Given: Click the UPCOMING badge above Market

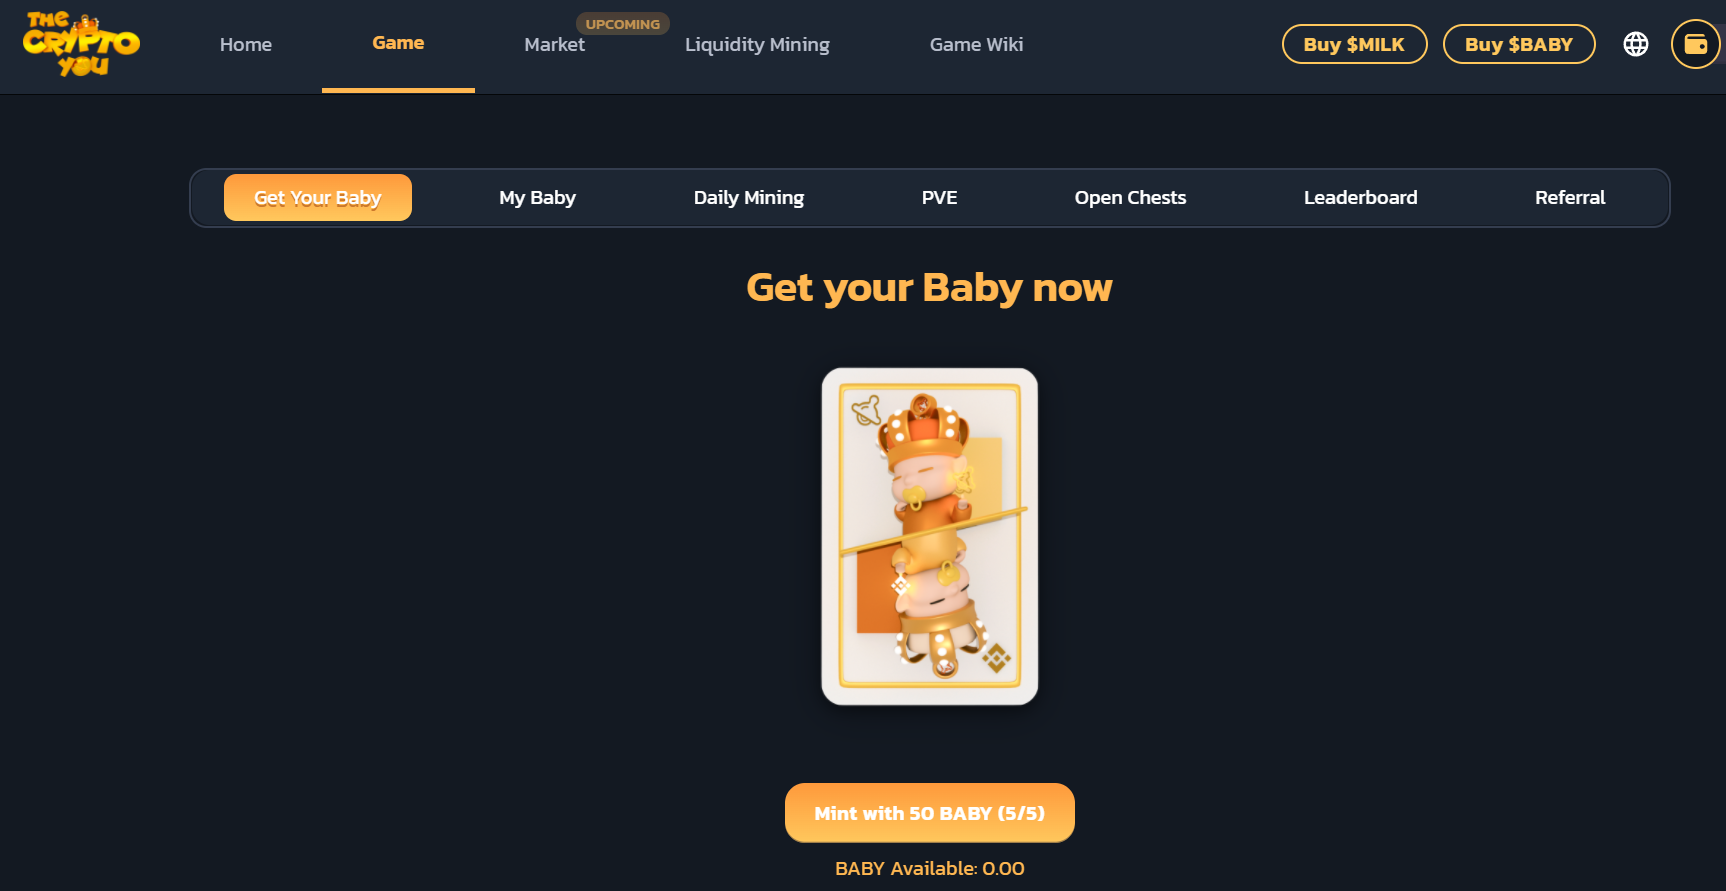Looking at the screenshot, I should click(623, 24).
